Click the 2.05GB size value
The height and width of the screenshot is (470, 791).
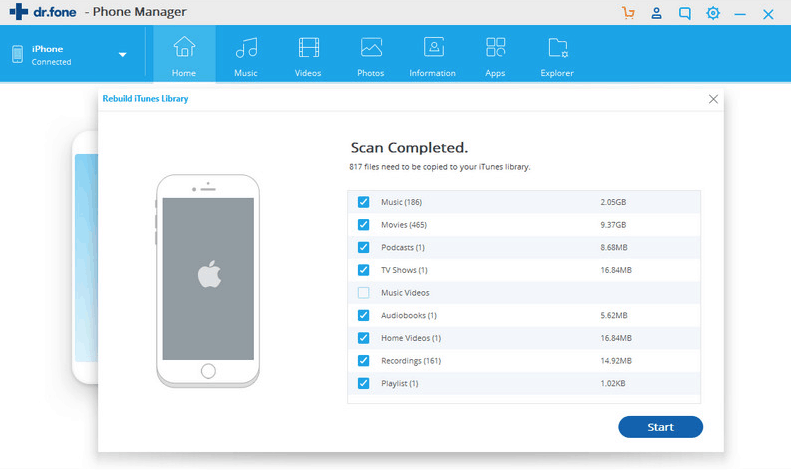coord(613,202)
